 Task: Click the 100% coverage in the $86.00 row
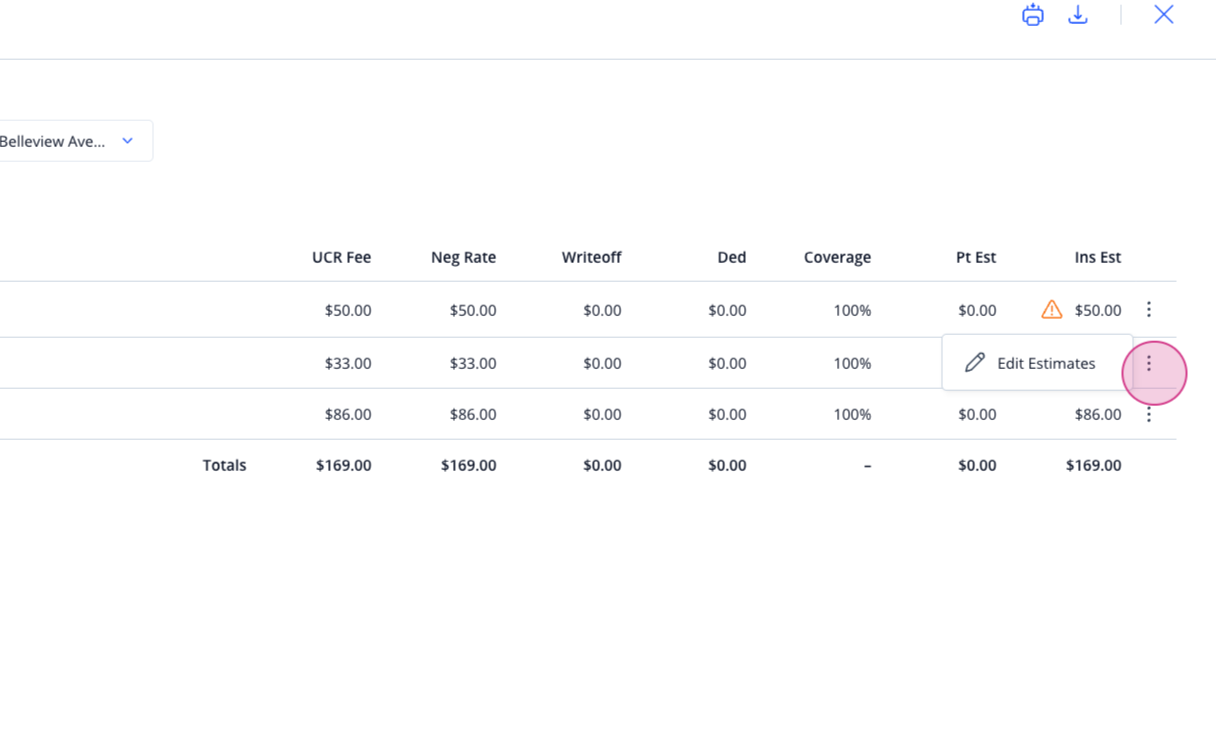[x=852, y=414]
